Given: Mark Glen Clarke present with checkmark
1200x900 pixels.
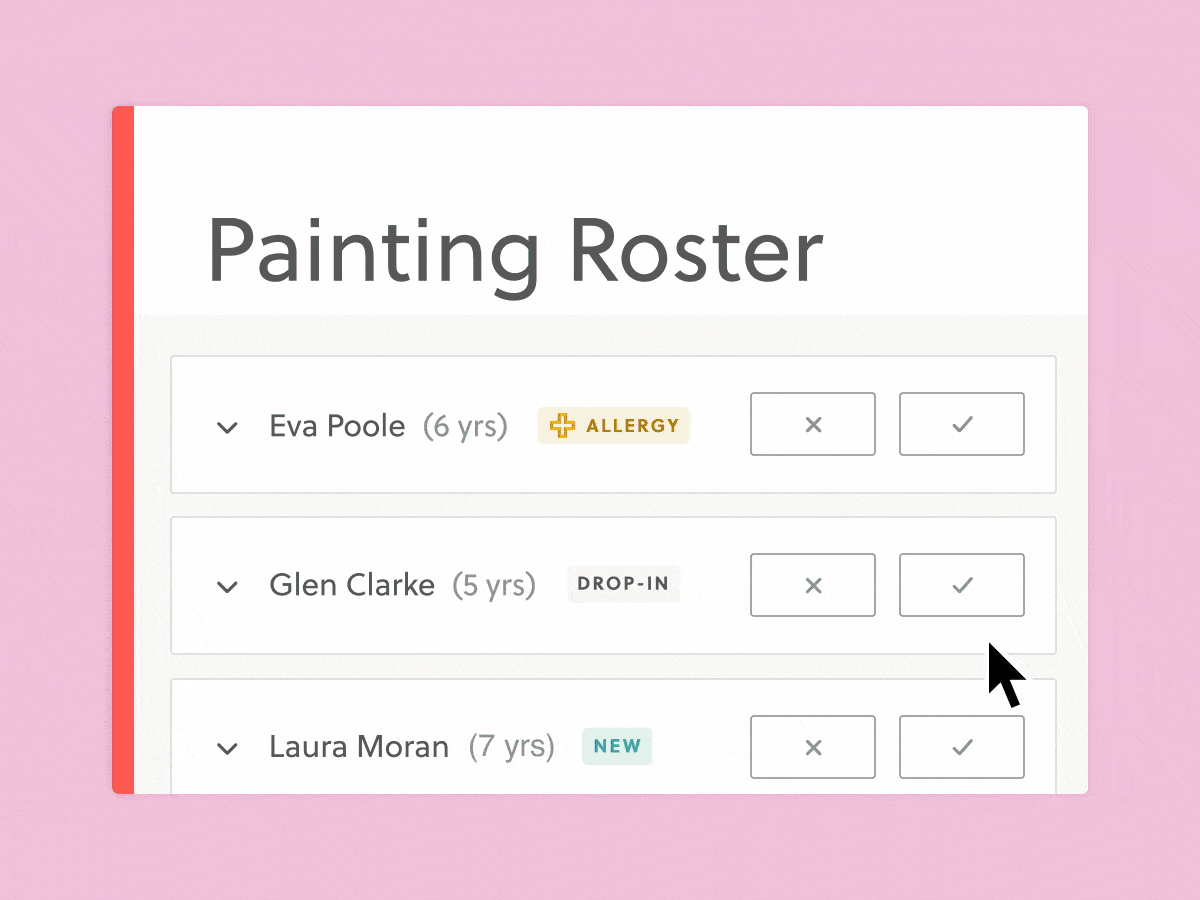Looking at the screenshot, I should [x=961, y=585].
